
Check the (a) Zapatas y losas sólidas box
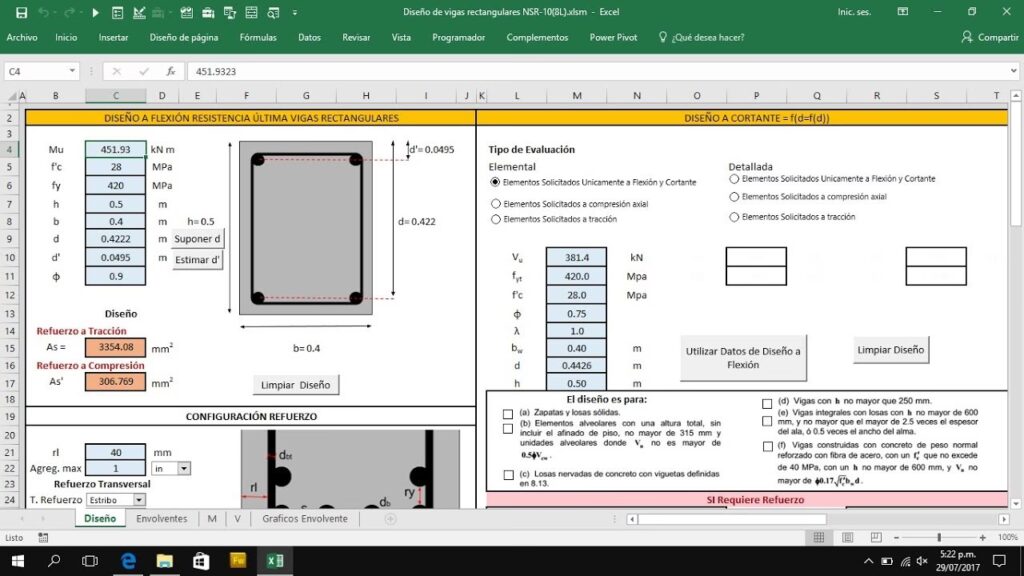pyautogui.click(x=508, y=413)
